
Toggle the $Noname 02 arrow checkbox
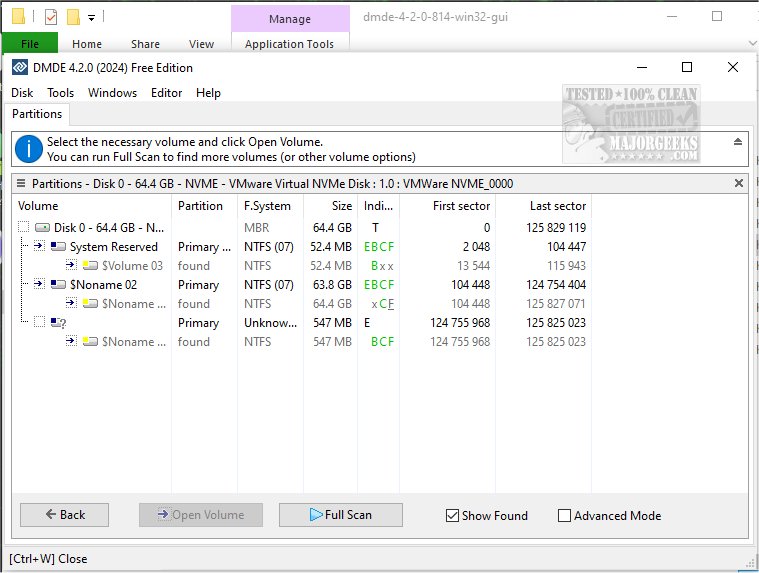click(39, 284)
